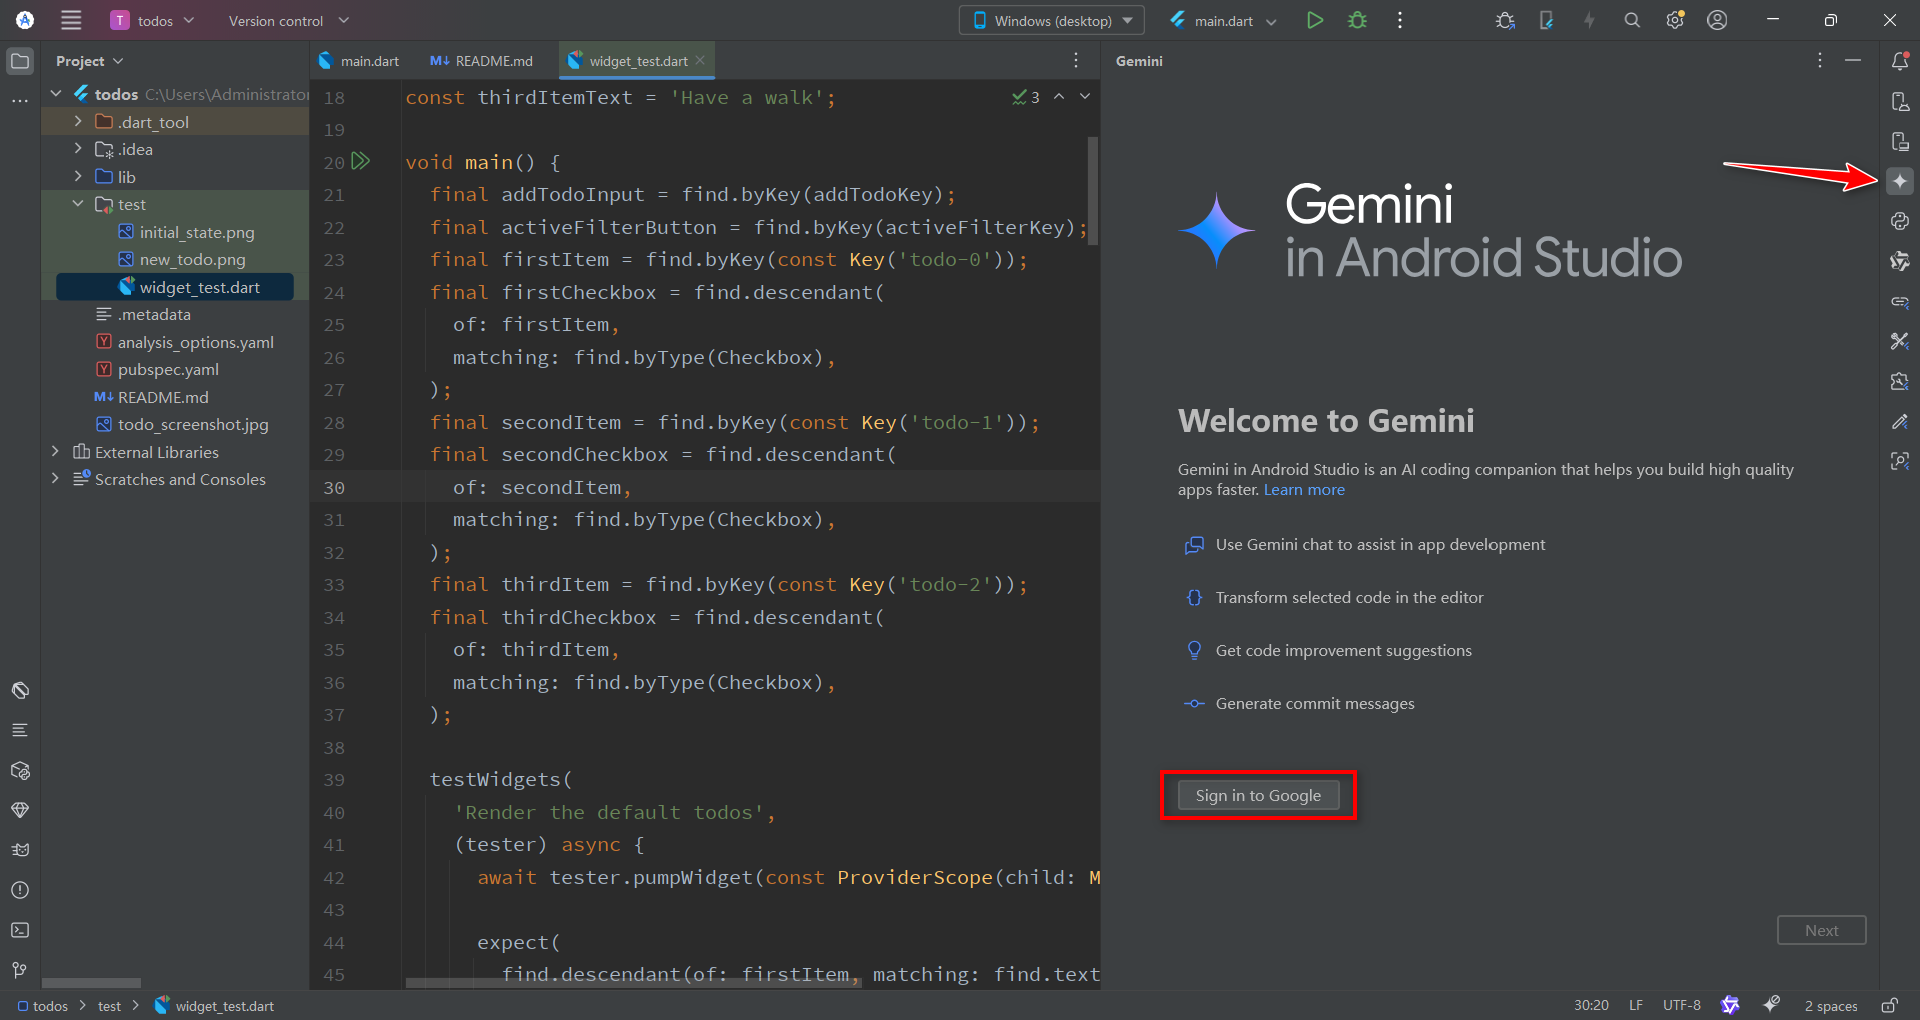1920x1020 pixels.
Task: Open the Flutter attach debugger icon
Action: (x=1505, y=20)
